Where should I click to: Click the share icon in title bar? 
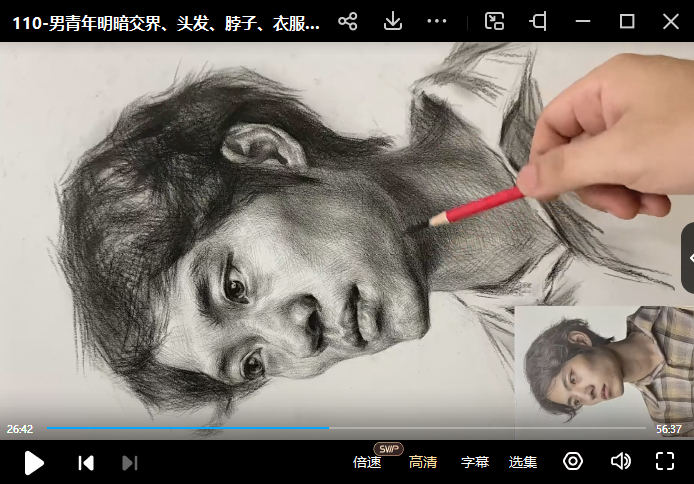pos(348,21)
